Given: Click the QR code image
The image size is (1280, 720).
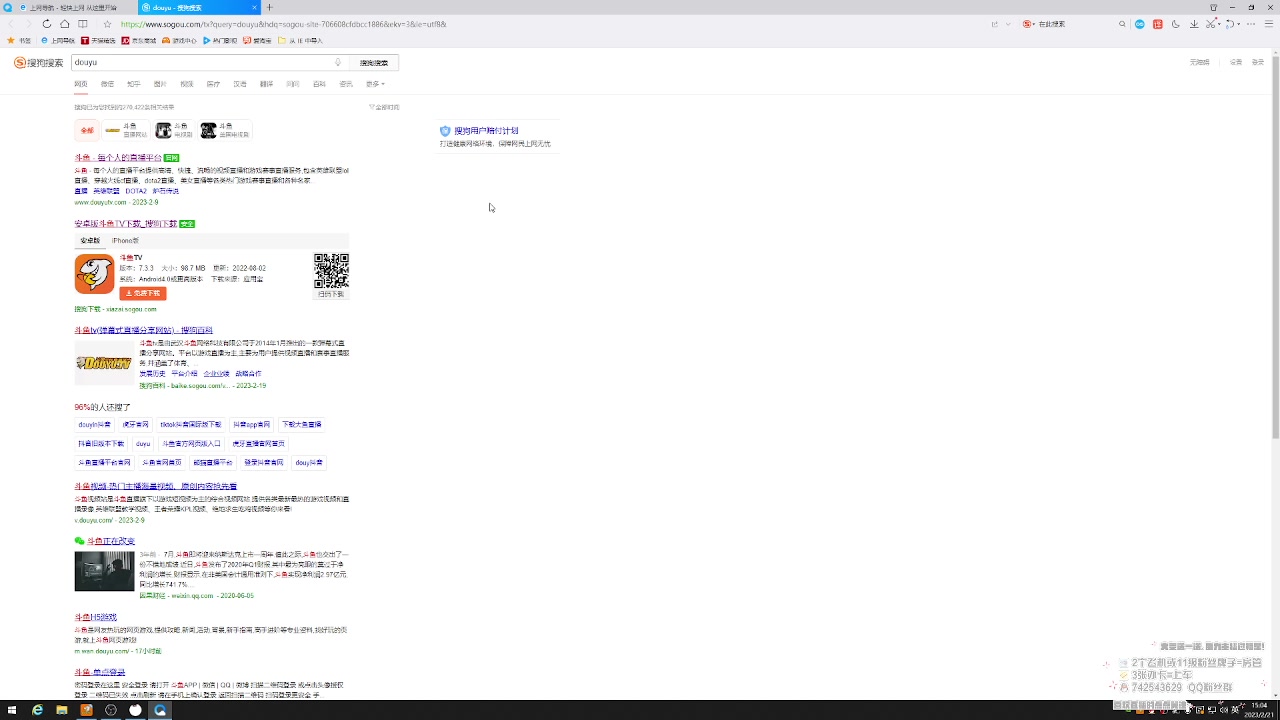Looking at the screenshot, I should point(331,271).
